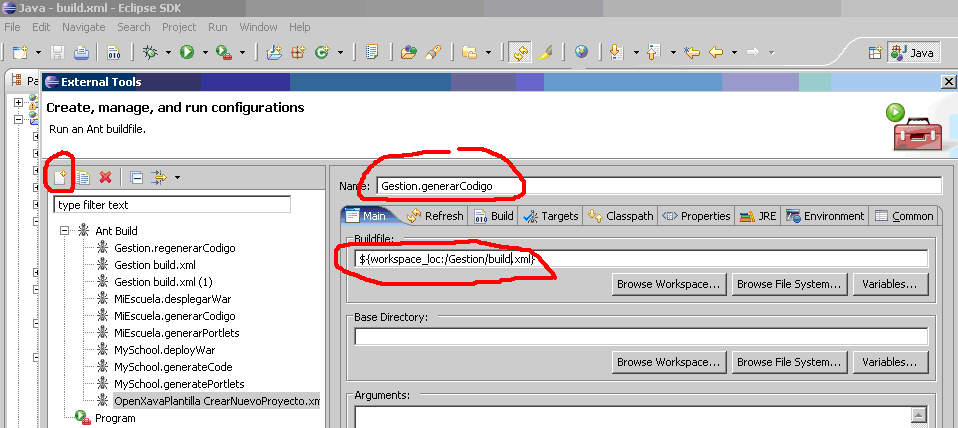Click Buildfile's Variables button

pos(890,284)
